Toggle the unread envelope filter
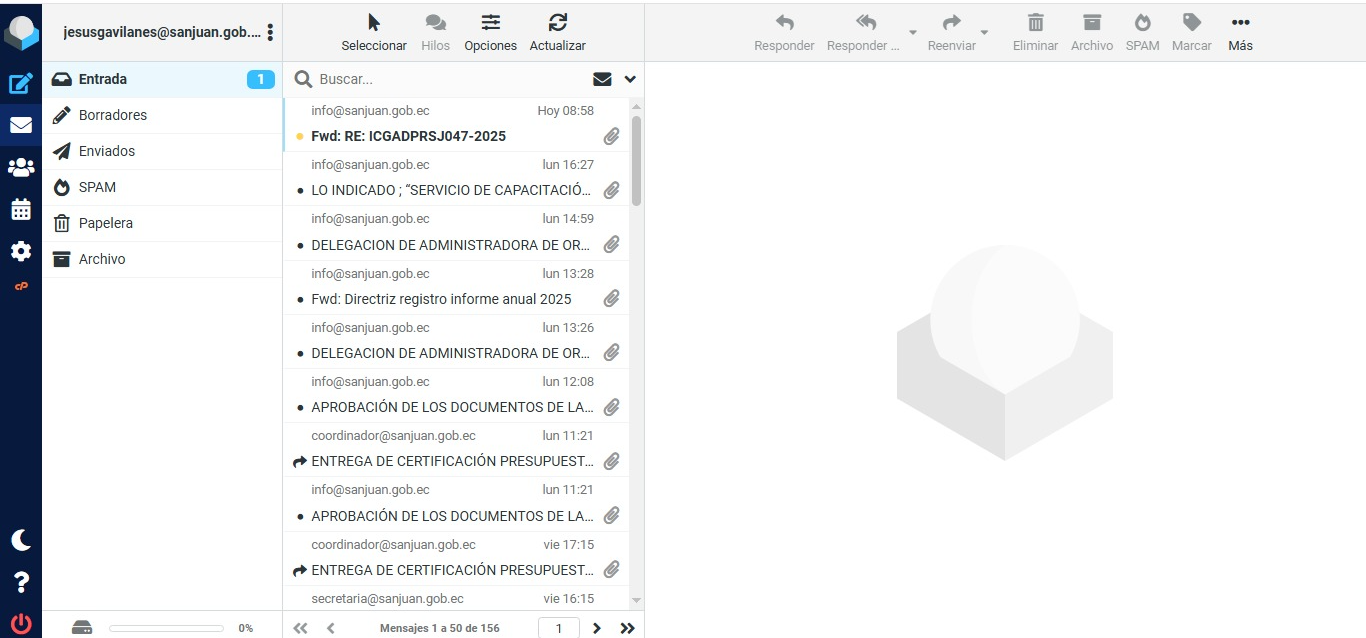1366x638 pixels. point(602,79)
